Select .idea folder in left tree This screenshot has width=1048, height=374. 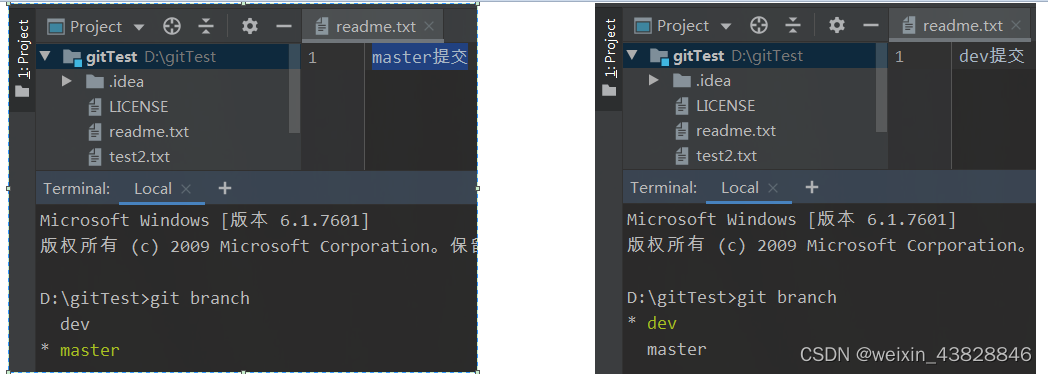coord(114,81)
